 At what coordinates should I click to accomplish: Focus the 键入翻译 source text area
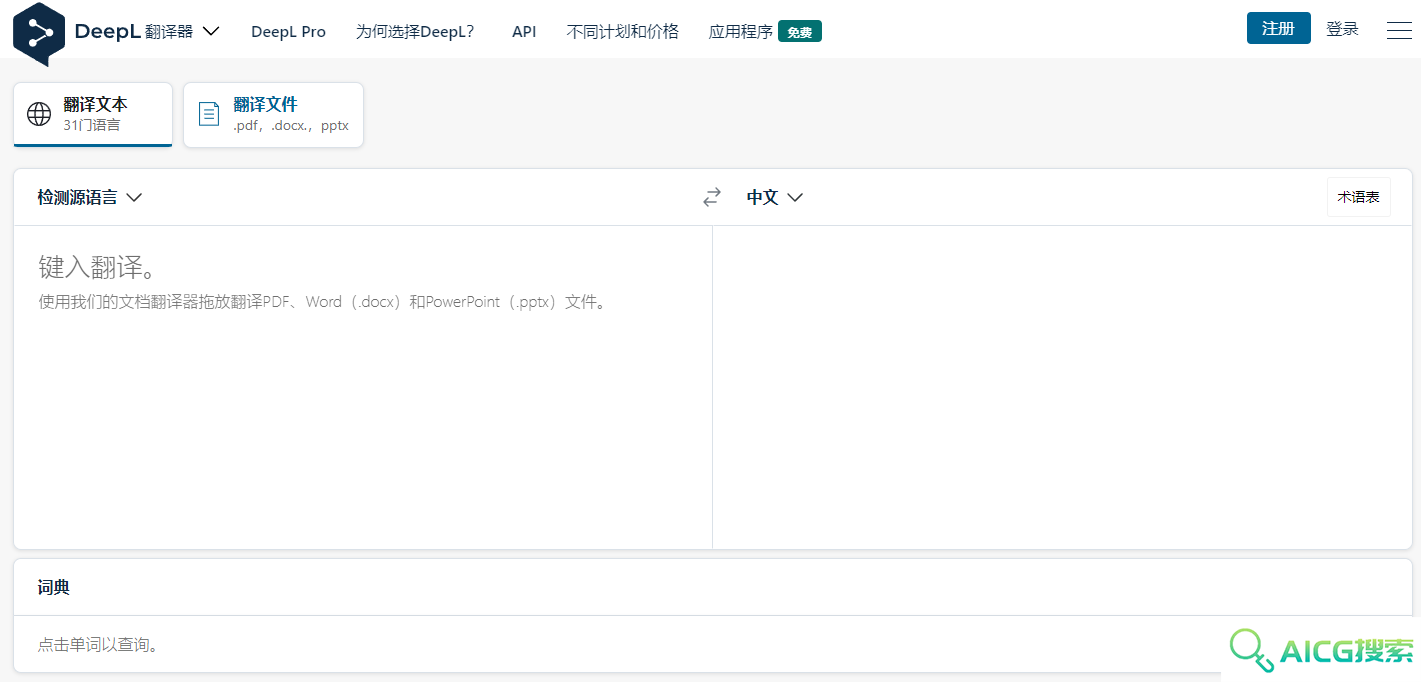363,387
